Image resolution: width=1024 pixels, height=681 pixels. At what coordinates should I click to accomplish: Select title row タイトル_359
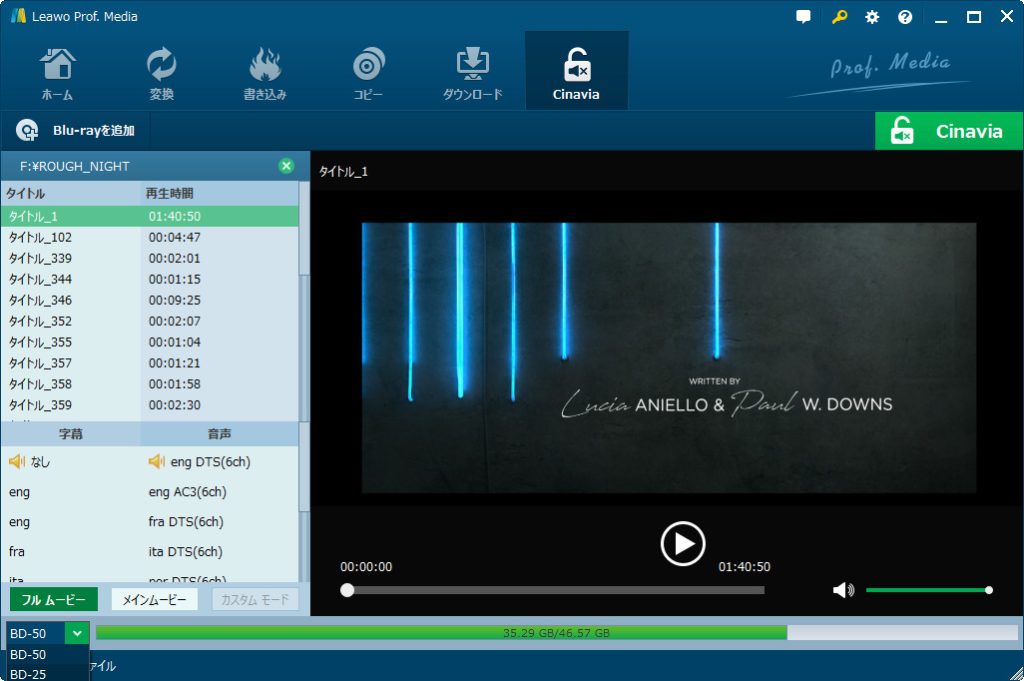click(150, 404)
